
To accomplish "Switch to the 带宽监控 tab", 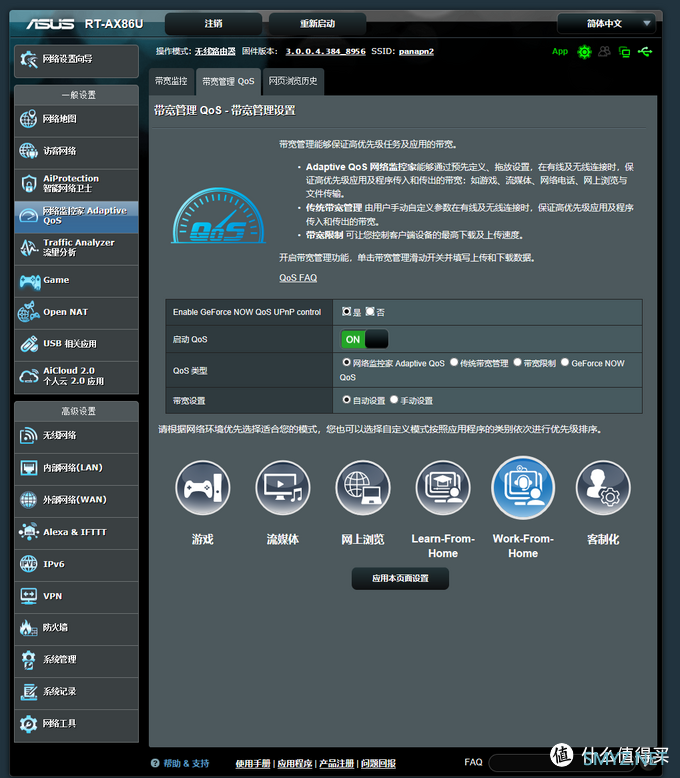I will tap(171, 81).
